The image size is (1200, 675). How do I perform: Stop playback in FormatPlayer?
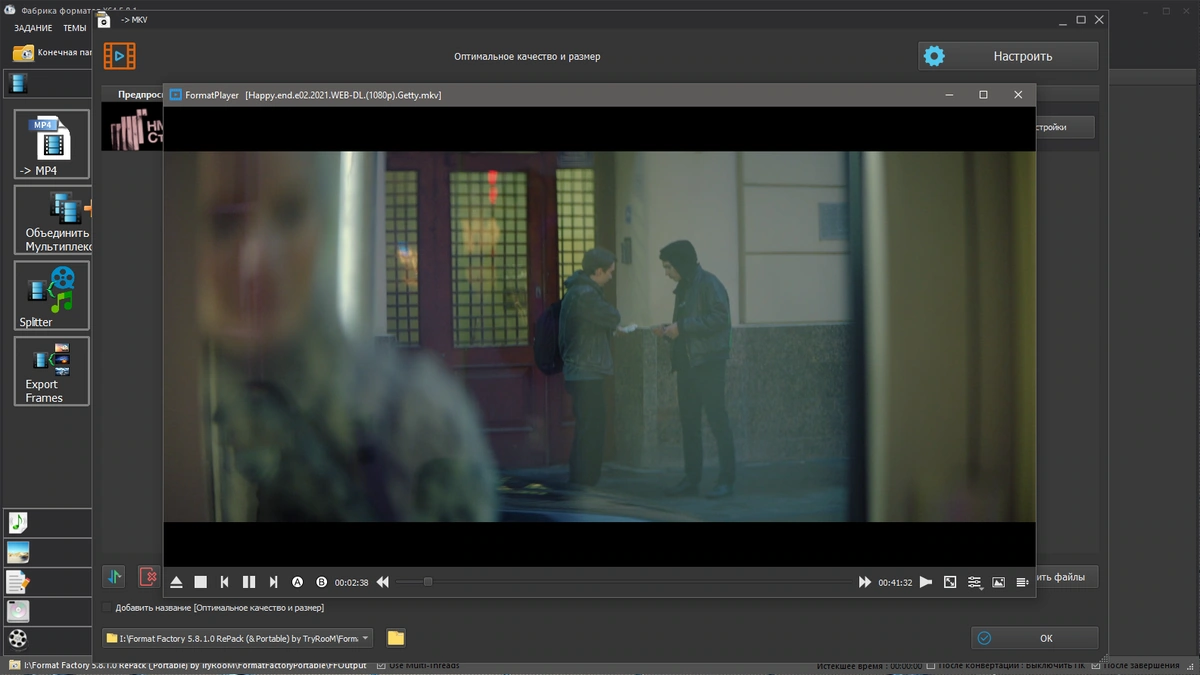click(200, 582)
